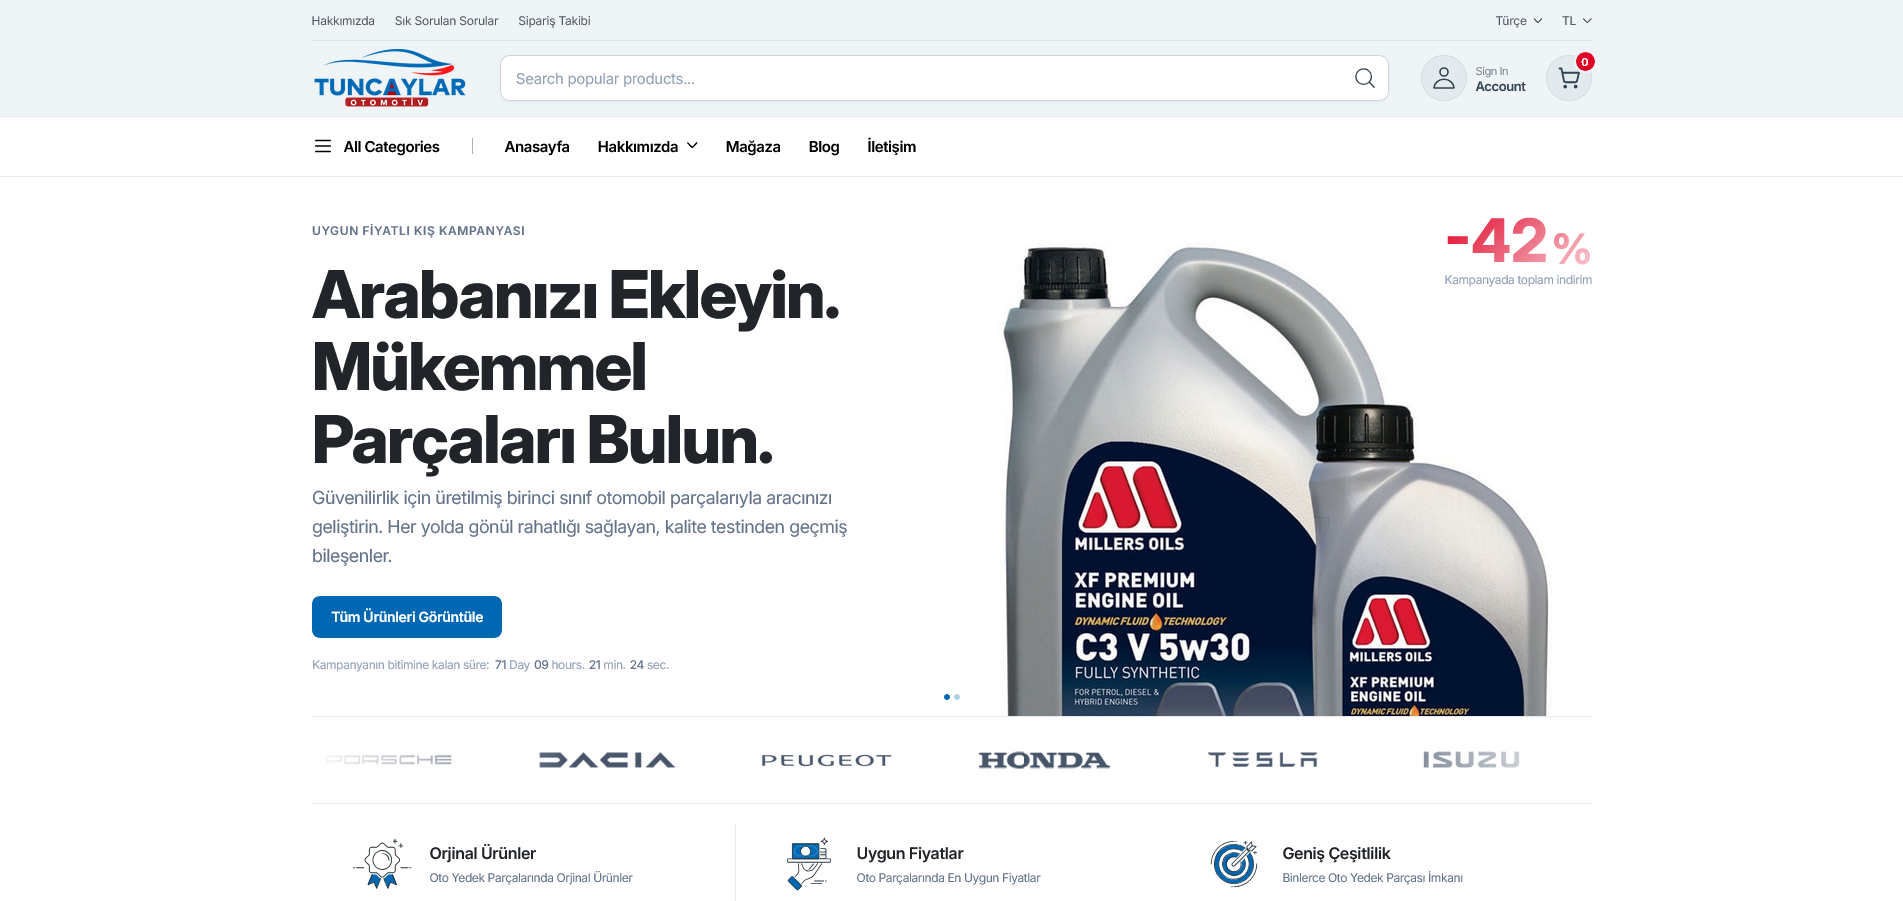
Task: Click the Honda brand logo
Action: (x=1044, y=760)
